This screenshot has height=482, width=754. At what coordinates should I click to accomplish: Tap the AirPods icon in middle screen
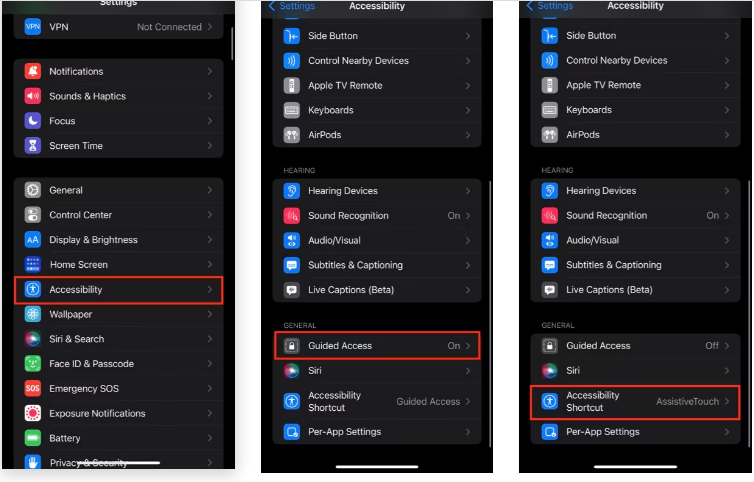click(291, 135)
